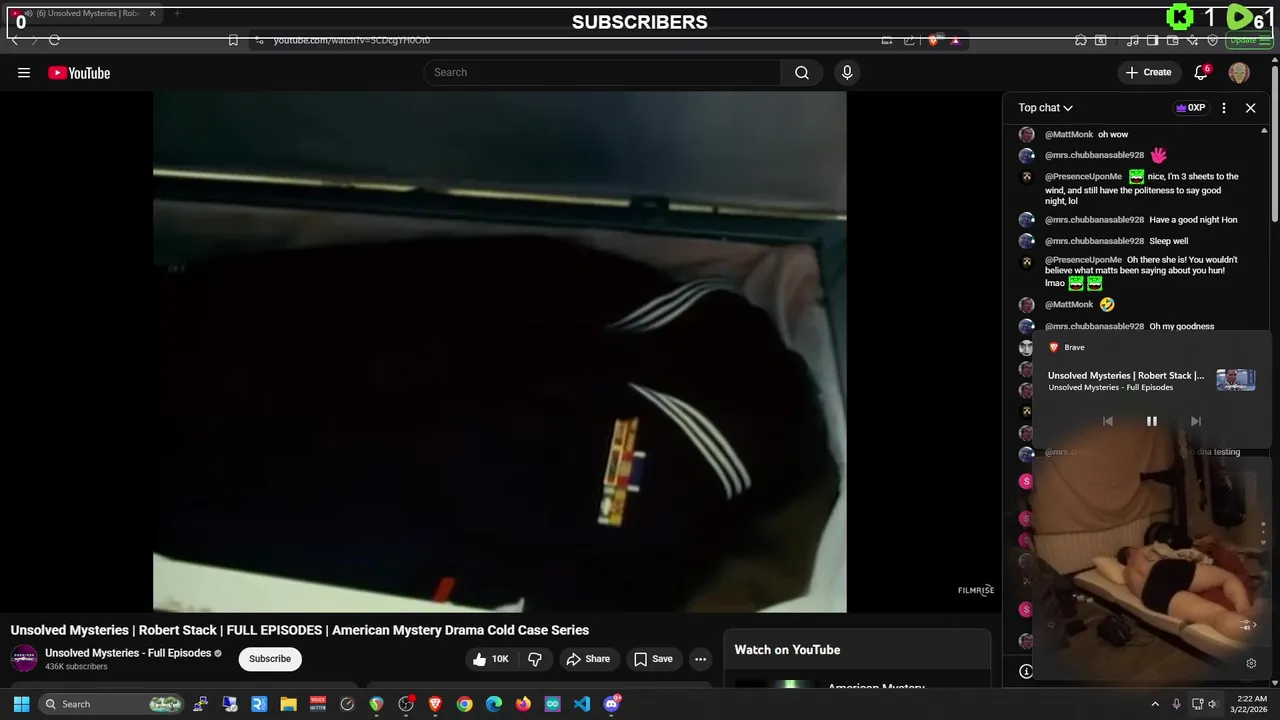Screen dimensions: 1280x720
Task: Click the video title text
Action: point(300,630)
